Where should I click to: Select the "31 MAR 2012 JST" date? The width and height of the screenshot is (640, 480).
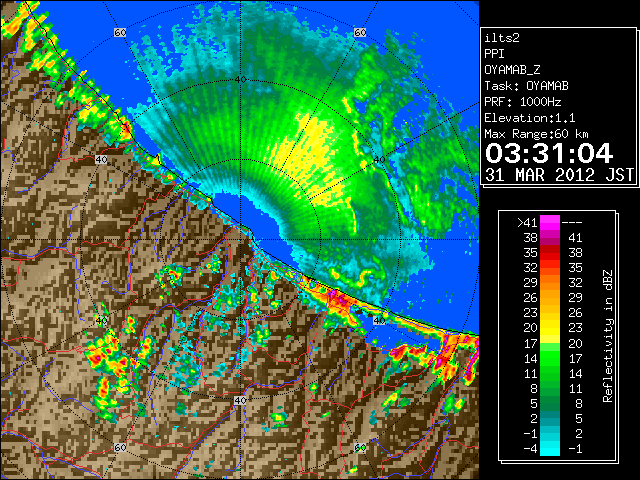pyautogui.click(x=560, y=175)
